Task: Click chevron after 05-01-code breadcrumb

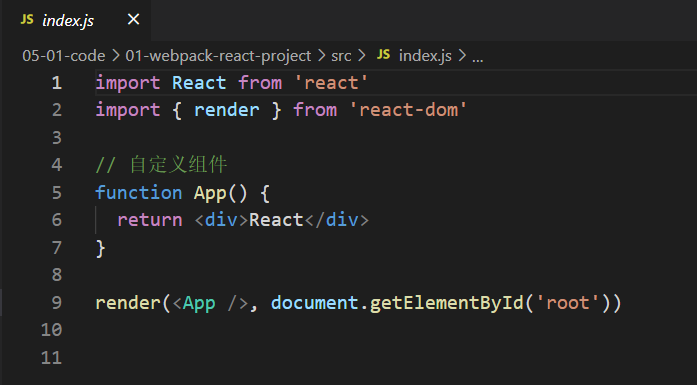Action: [116, 56]
